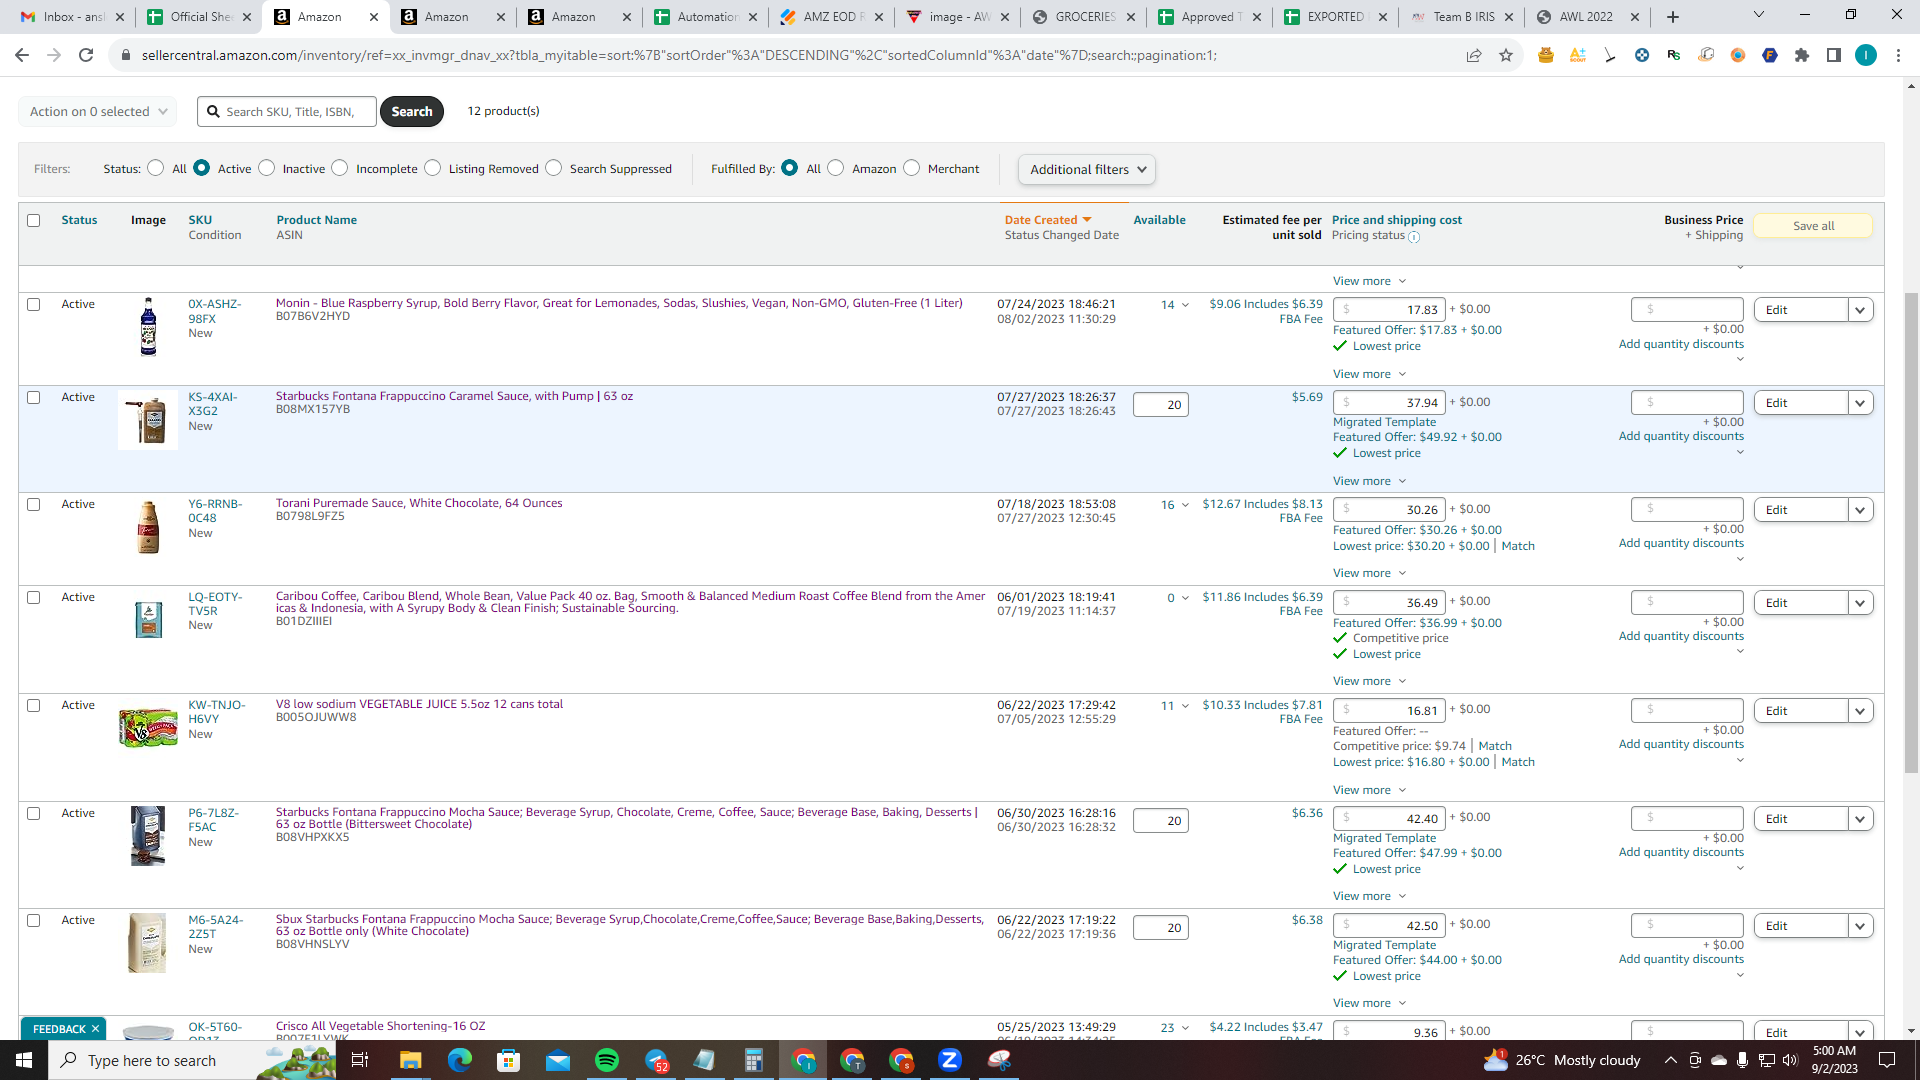Open the Mail app in taskbar

pos(558,1060)
